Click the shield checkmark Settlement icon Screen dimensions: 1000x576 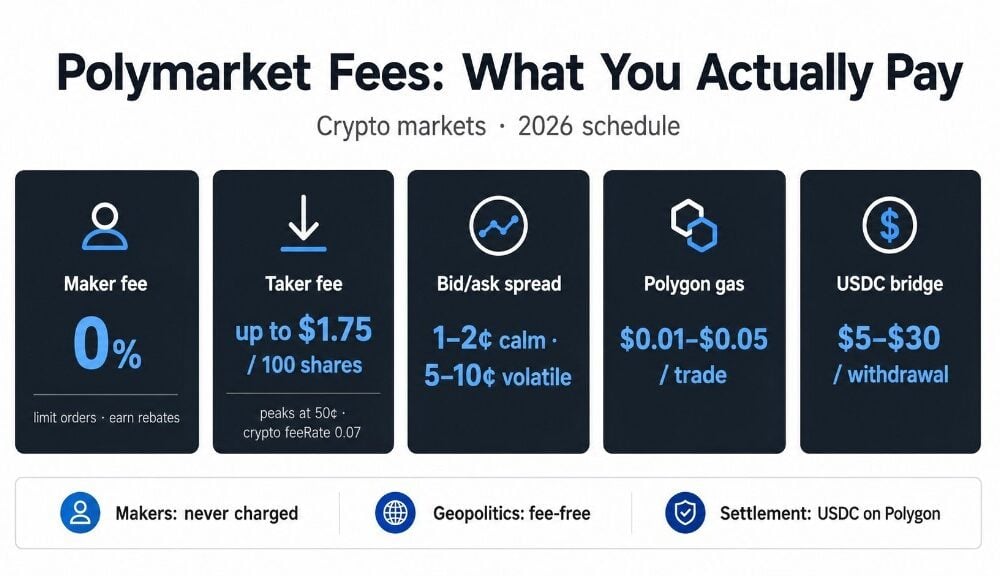(685, 513)
